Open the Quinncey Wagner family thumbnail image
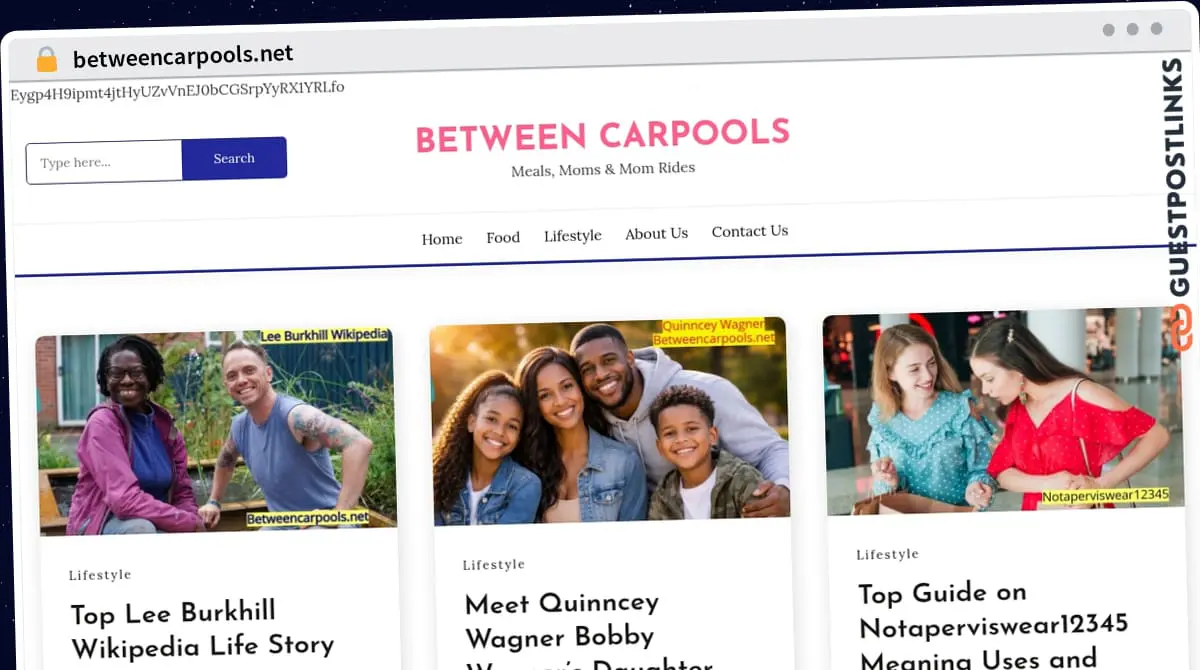 pos(609,421)
